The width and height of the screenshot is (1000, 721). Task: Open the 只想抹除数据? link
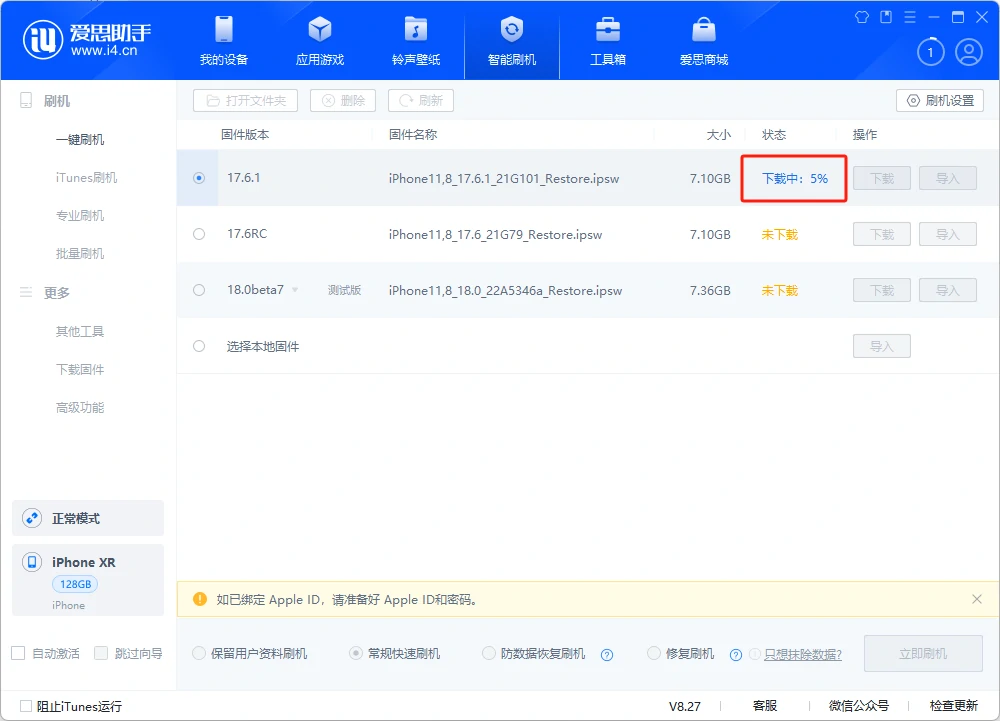(803, 655)
